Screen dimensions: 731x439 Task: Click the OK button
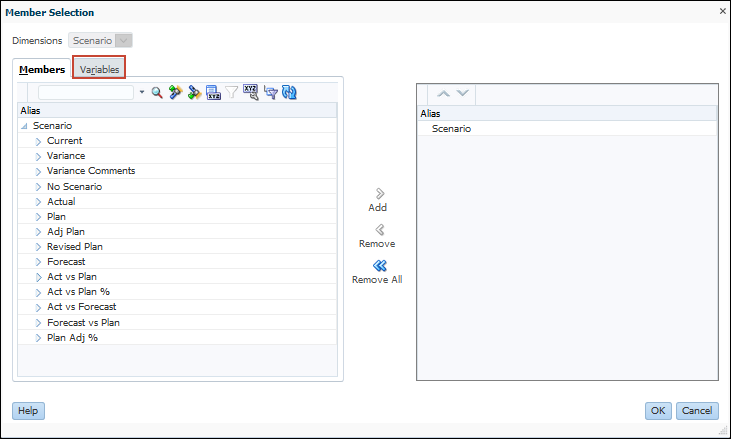coord(658,411)
